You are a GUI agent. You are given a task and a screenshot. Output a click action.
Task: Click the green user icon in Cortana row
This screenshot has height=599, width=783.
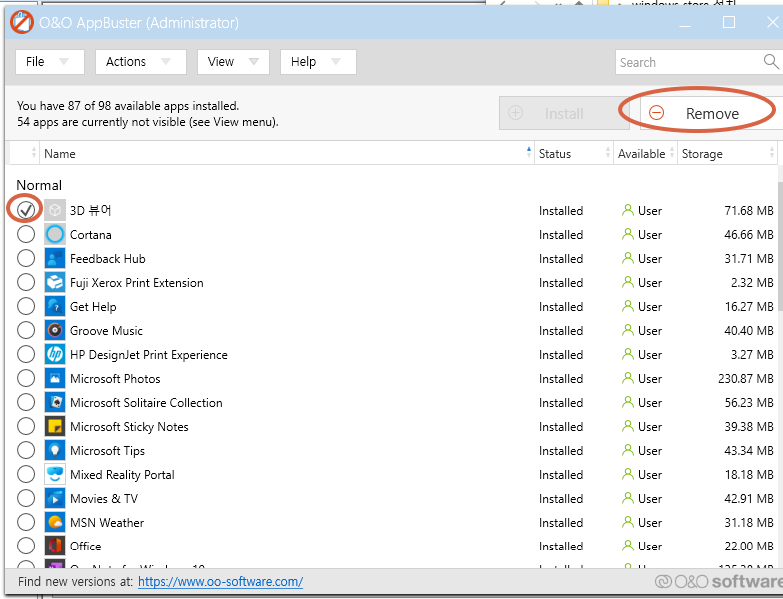coord(627,234)
